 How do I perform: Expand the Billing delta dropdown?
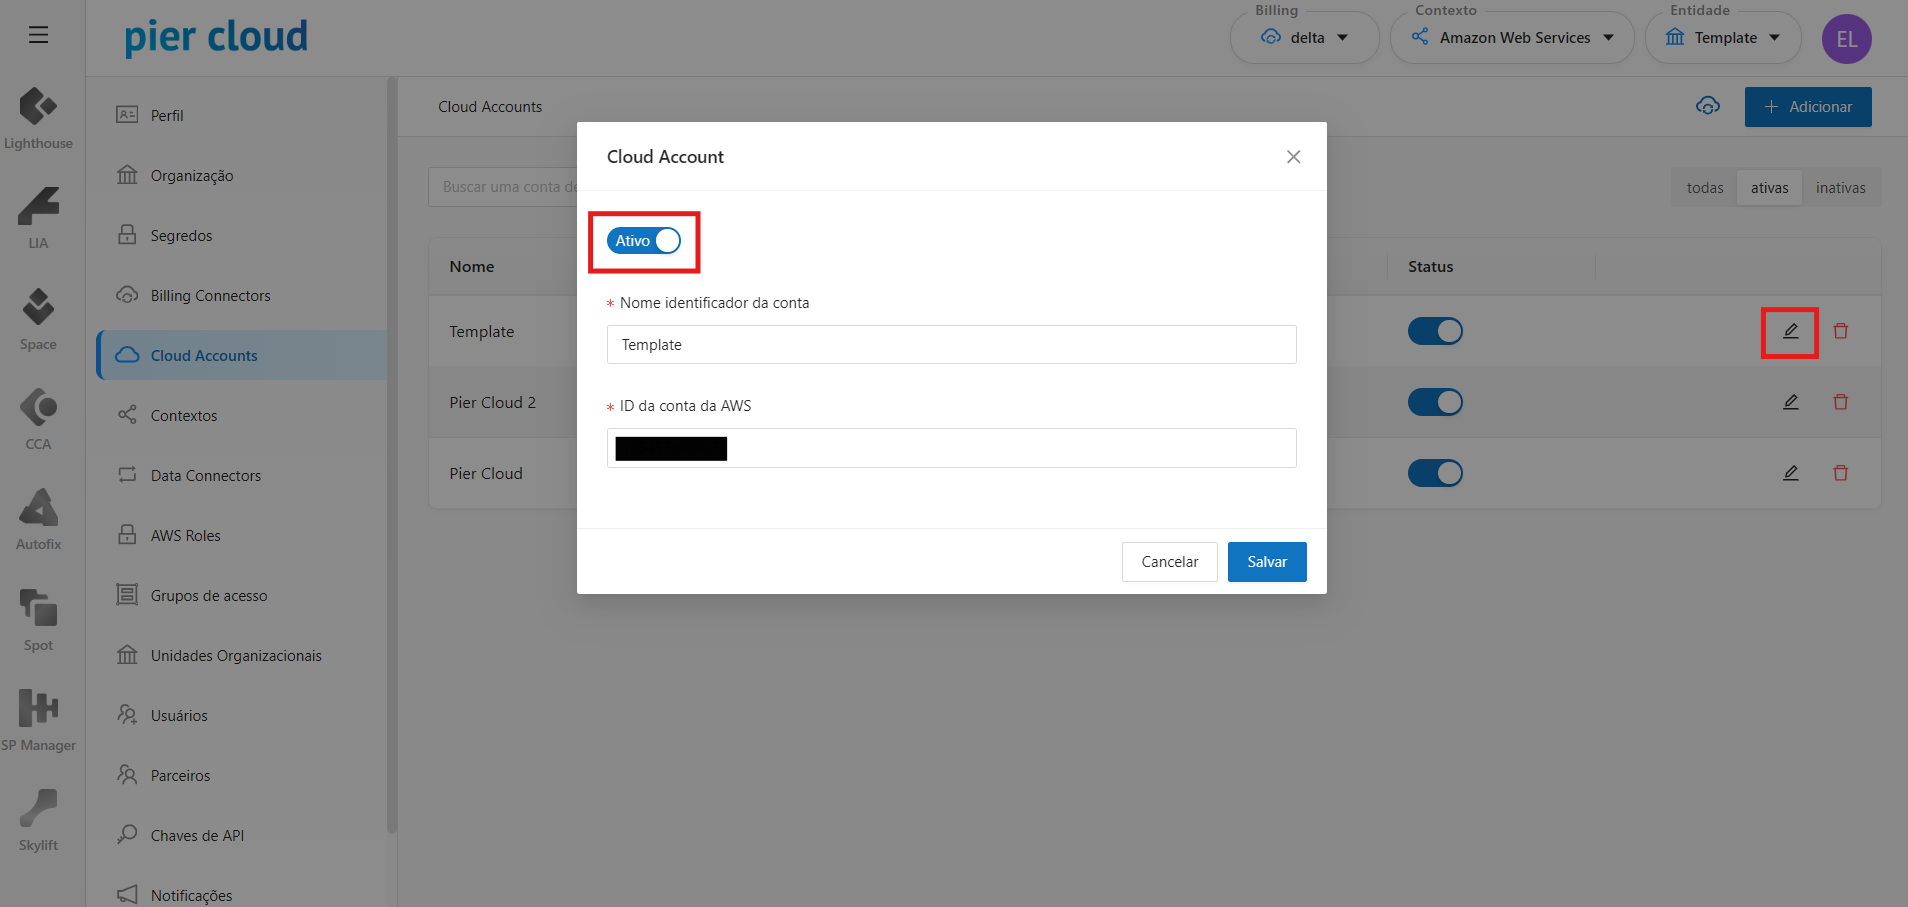click(1305, 38)
